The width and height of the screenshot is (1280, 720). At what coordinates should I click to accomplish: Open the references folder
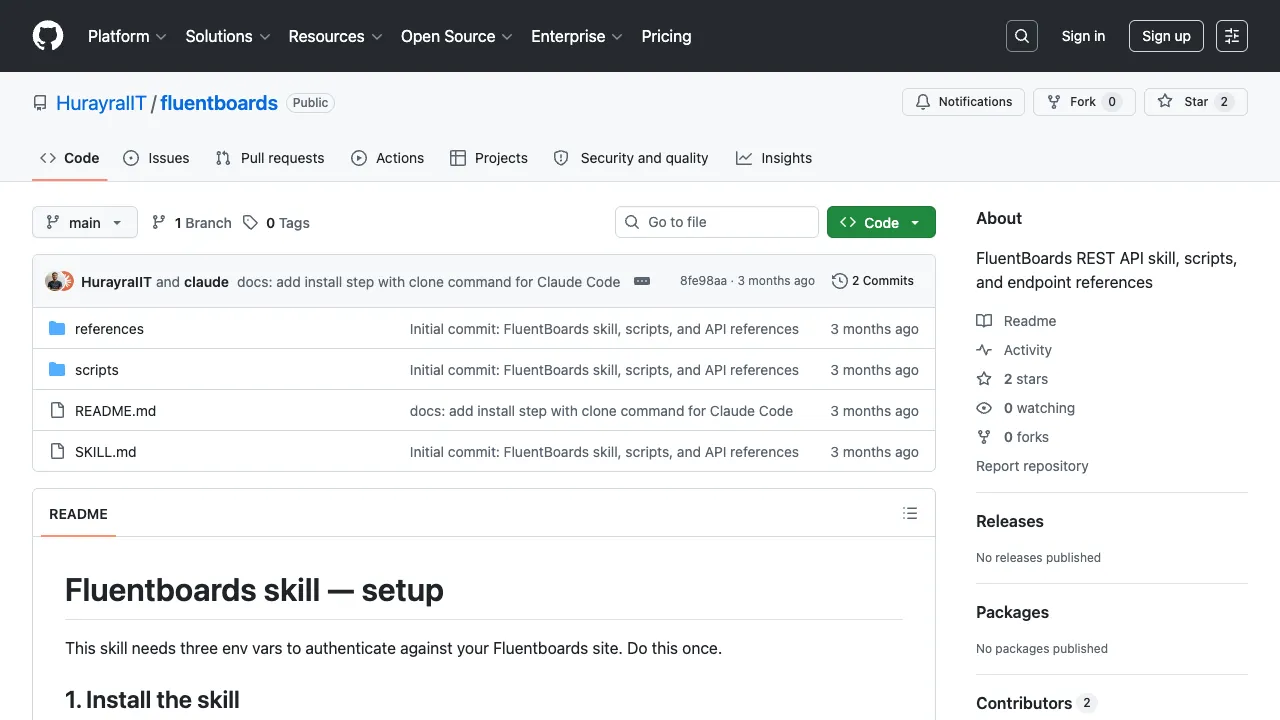point(109,329)
